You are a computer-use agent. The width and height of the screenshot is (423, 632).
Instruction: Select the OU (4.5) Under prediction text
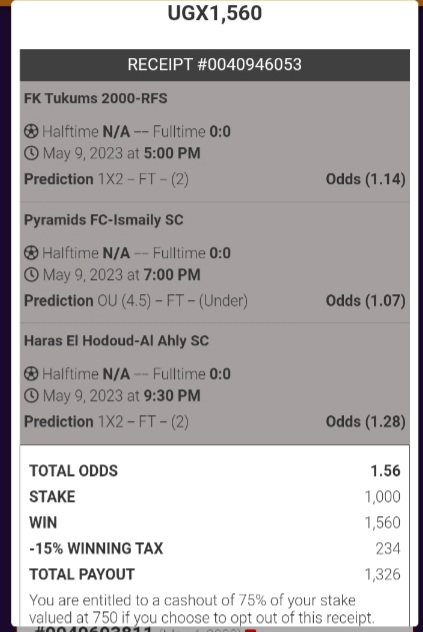pyautogui.click(x=172, y=301)
